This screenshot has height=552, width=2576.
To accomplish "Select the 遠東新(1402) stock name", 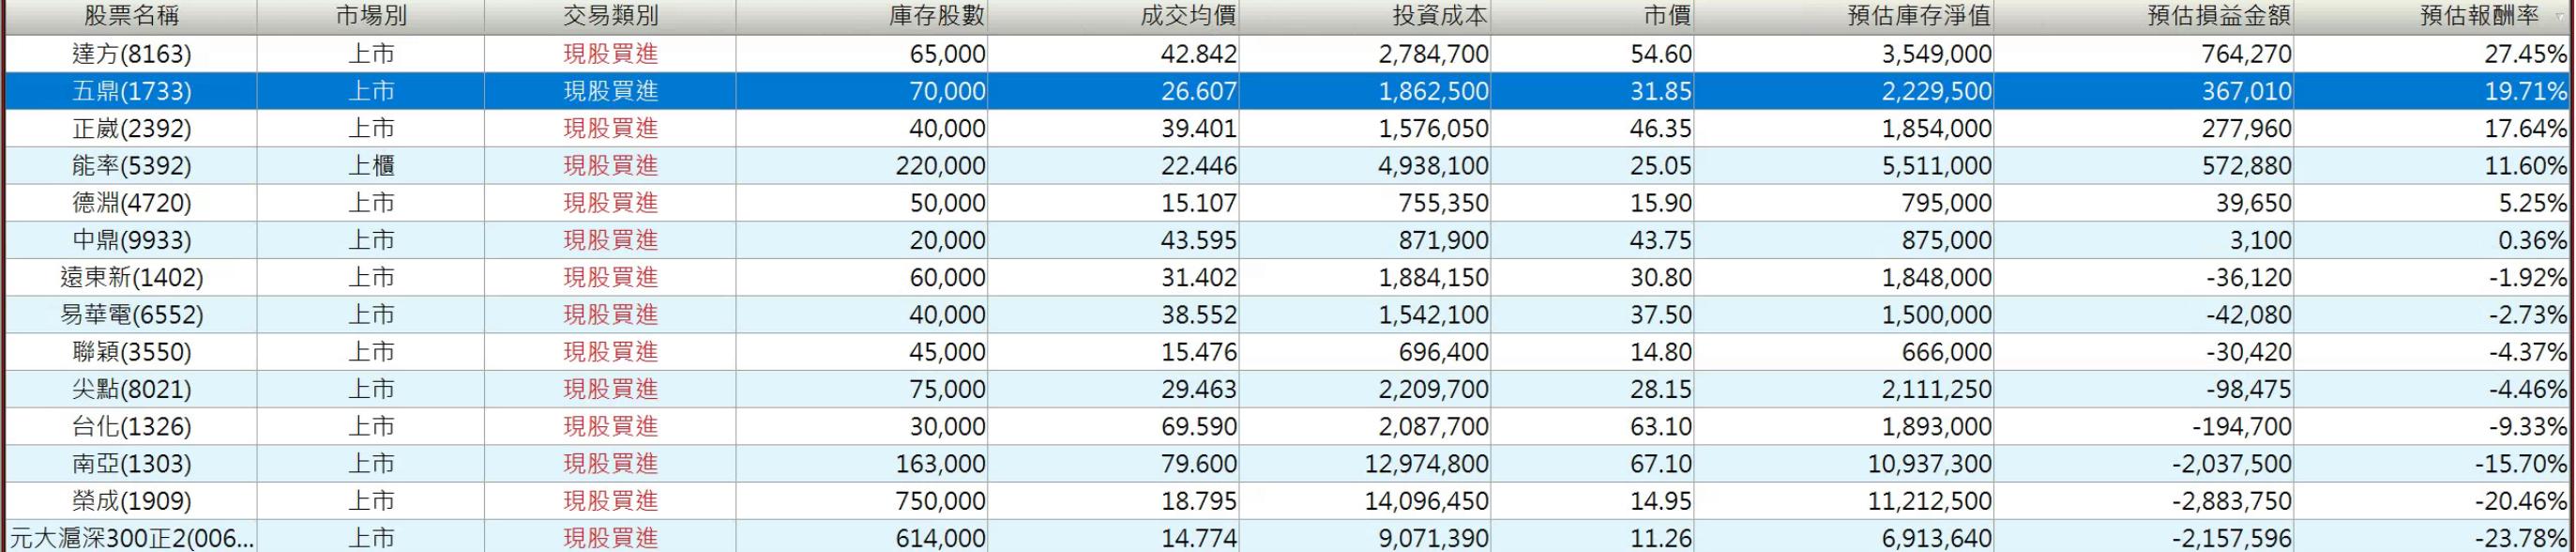I will click(x=131, y=278).
